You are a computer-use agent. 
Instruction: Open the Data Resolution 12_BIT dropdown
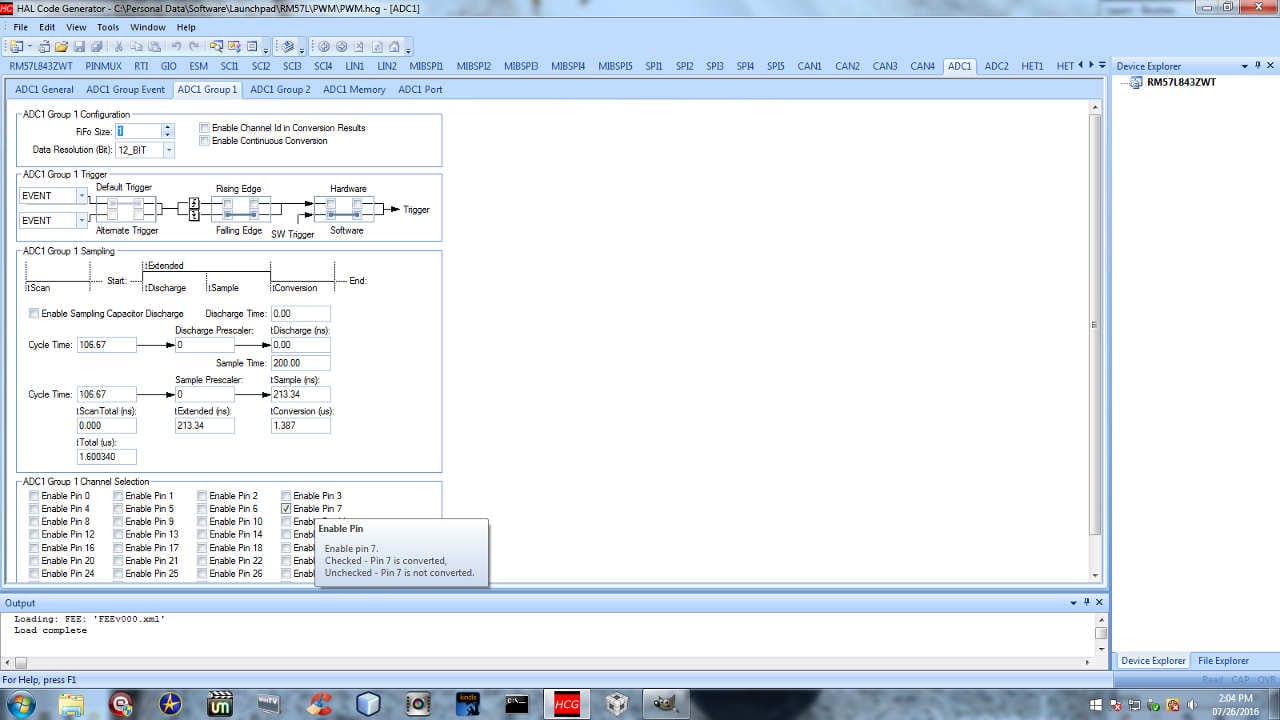tap(168, 150)
